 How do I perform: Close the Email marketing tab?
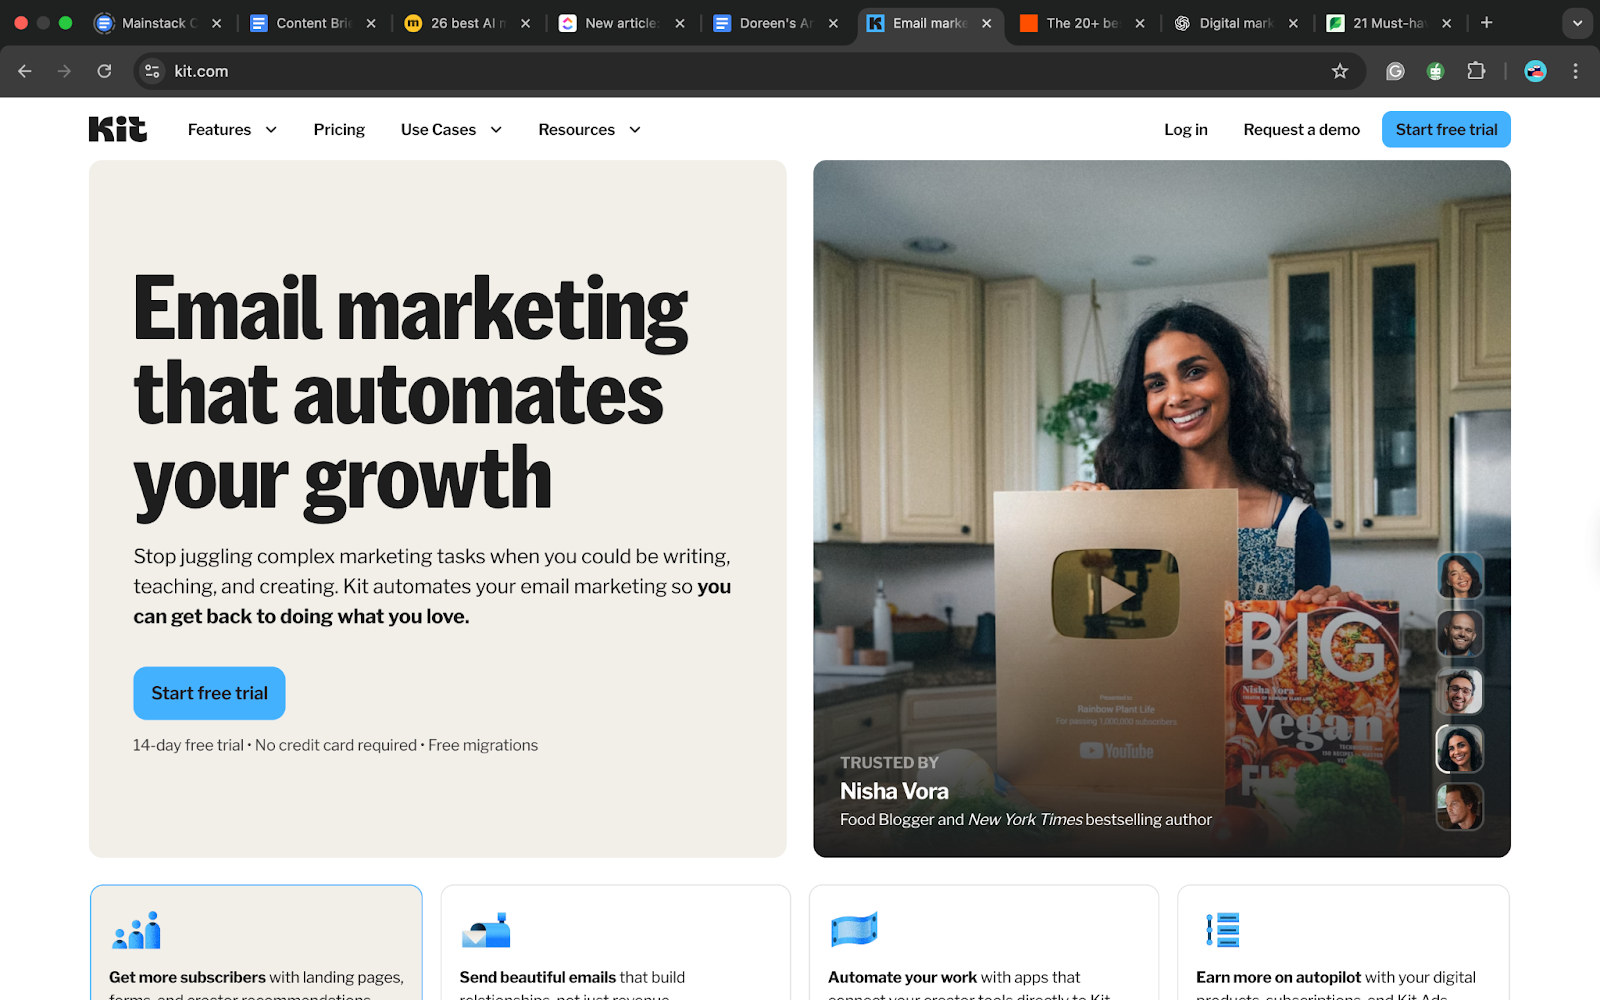pos(986,23)
